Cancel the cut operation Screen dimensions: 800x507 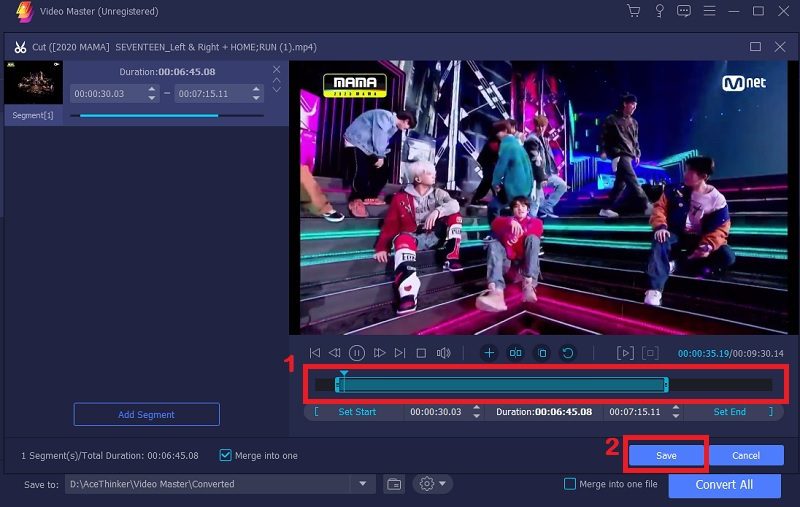point(746,455)
